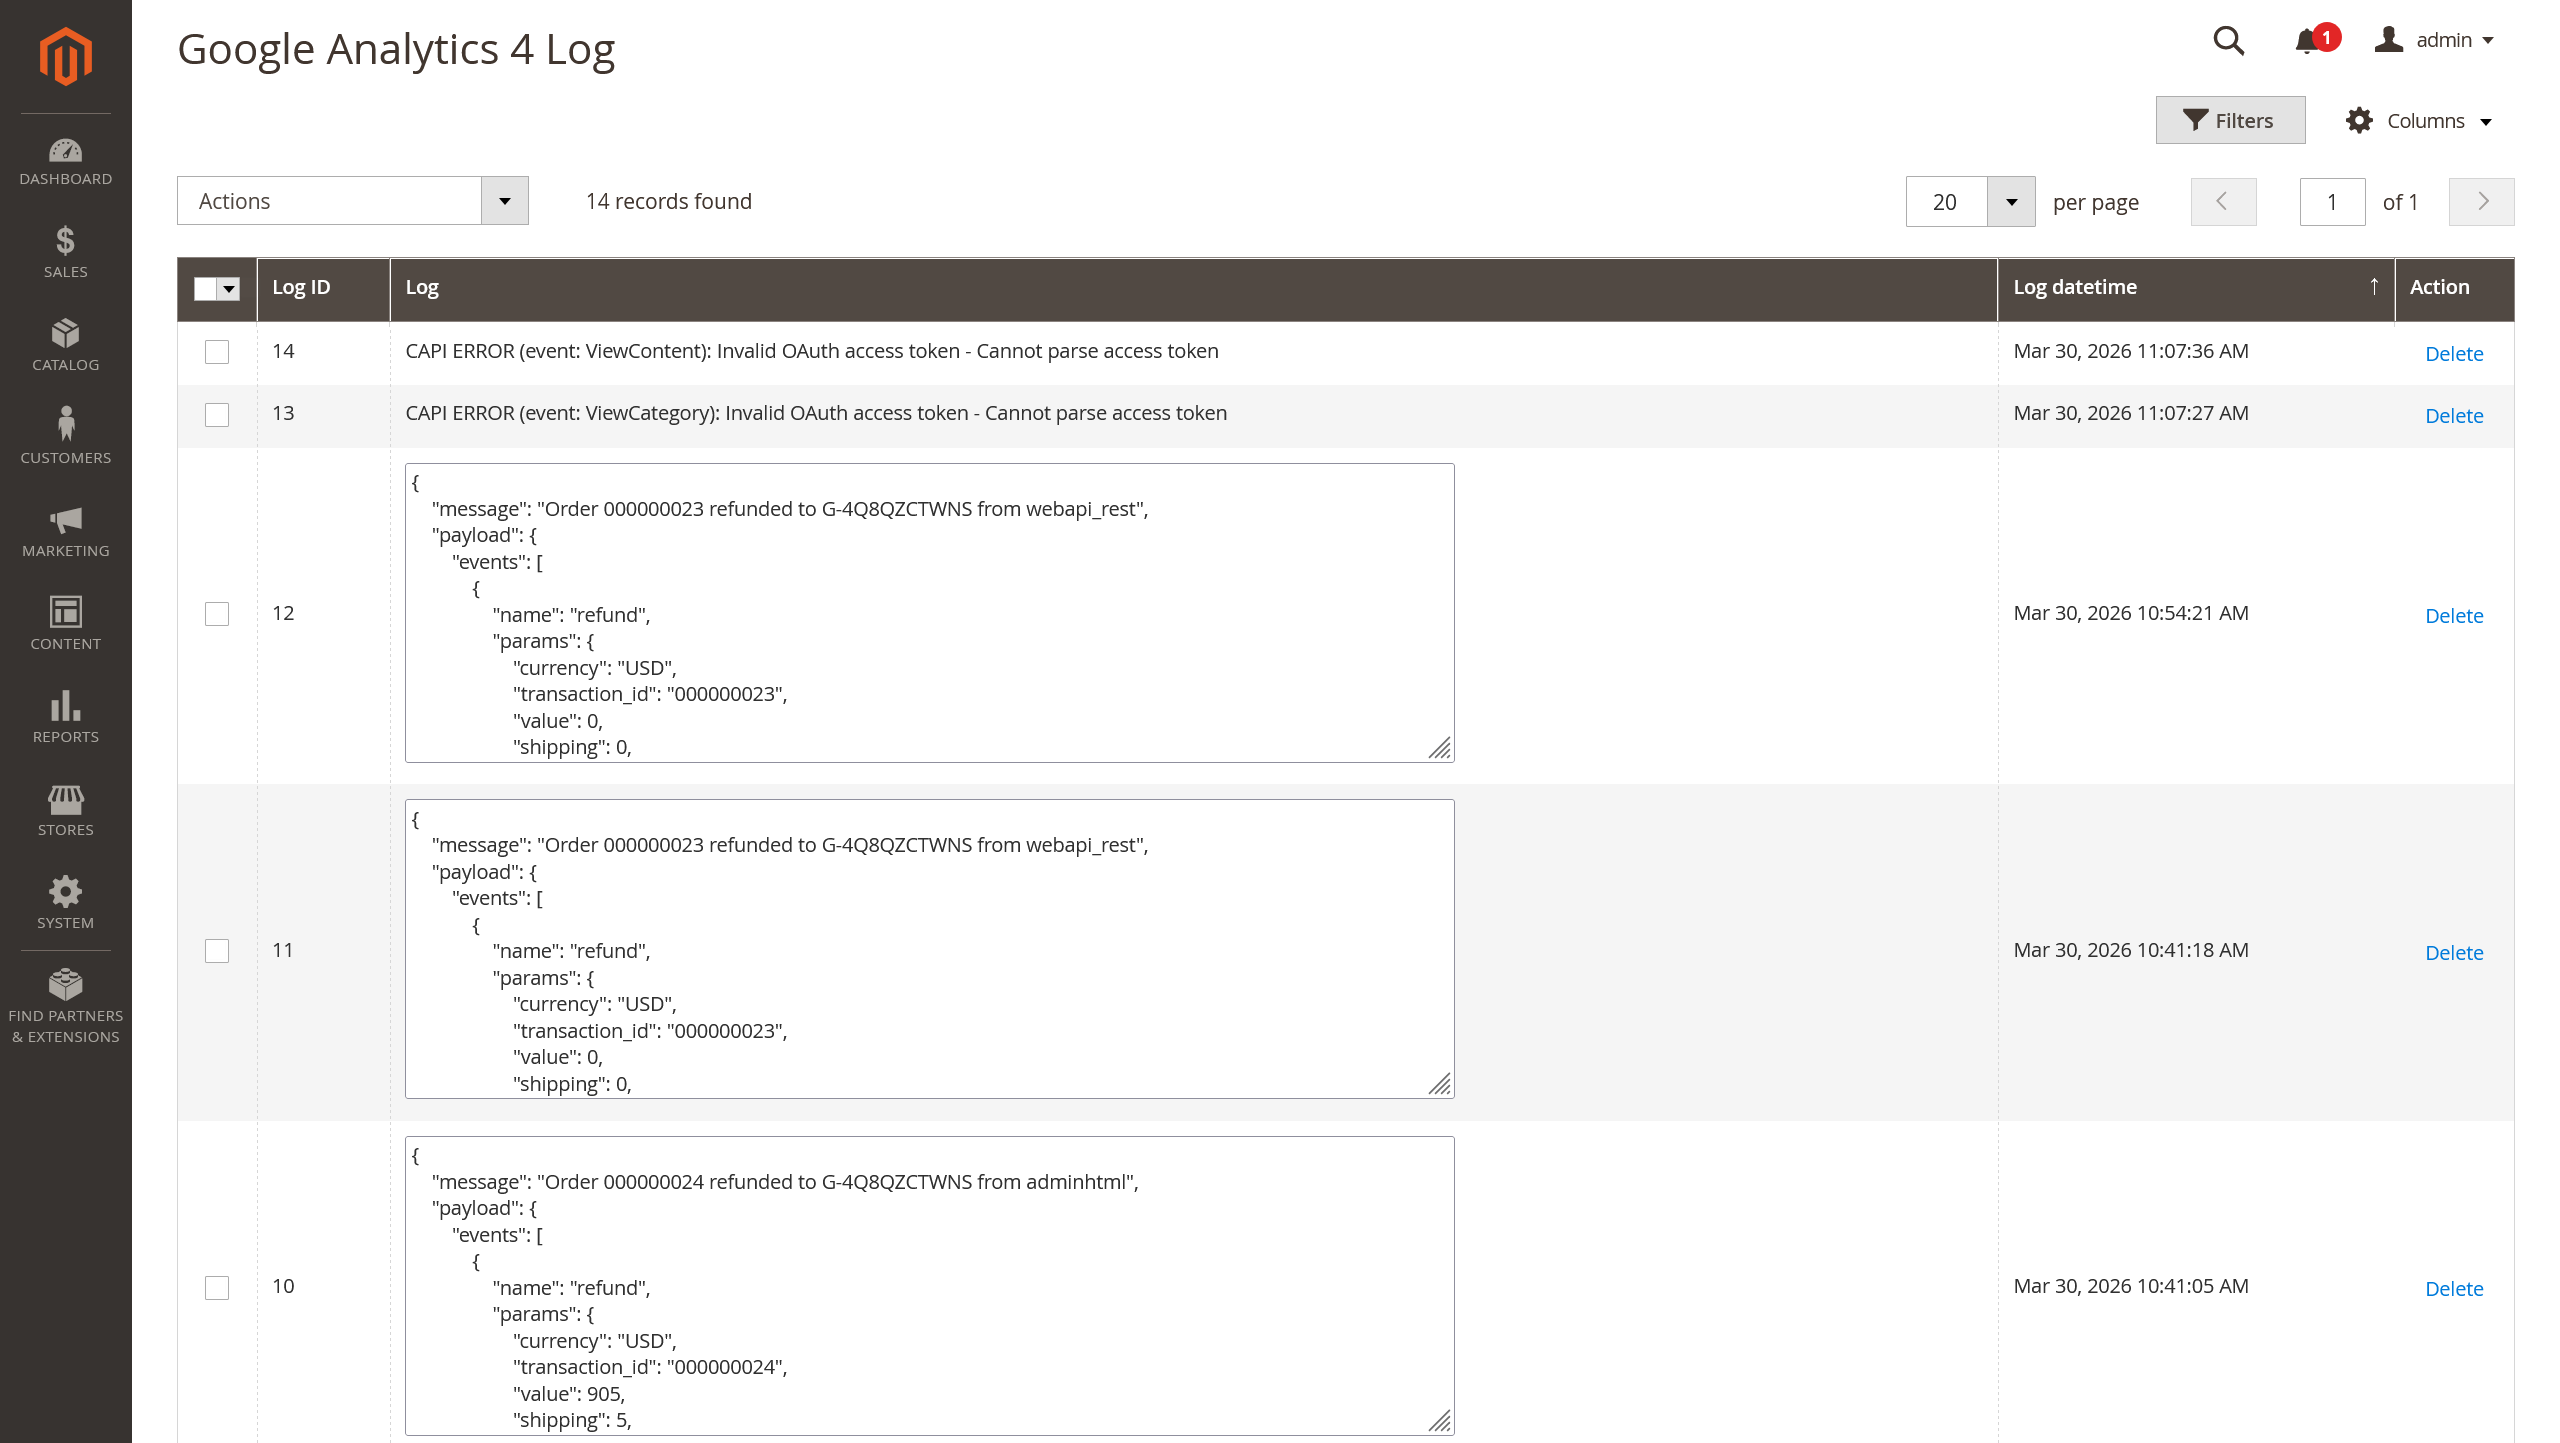
Task: Open the Marketing megaphone icon menu
Action: click(66, 520)
